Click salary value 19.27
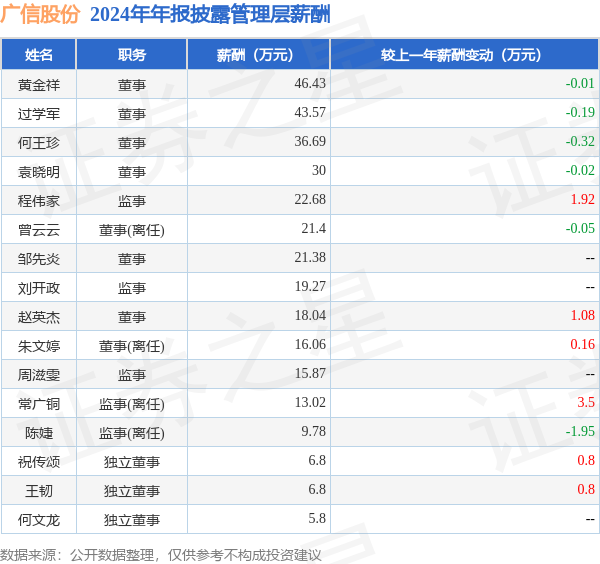This screenshot has height=564, width=600. [310, 287]
